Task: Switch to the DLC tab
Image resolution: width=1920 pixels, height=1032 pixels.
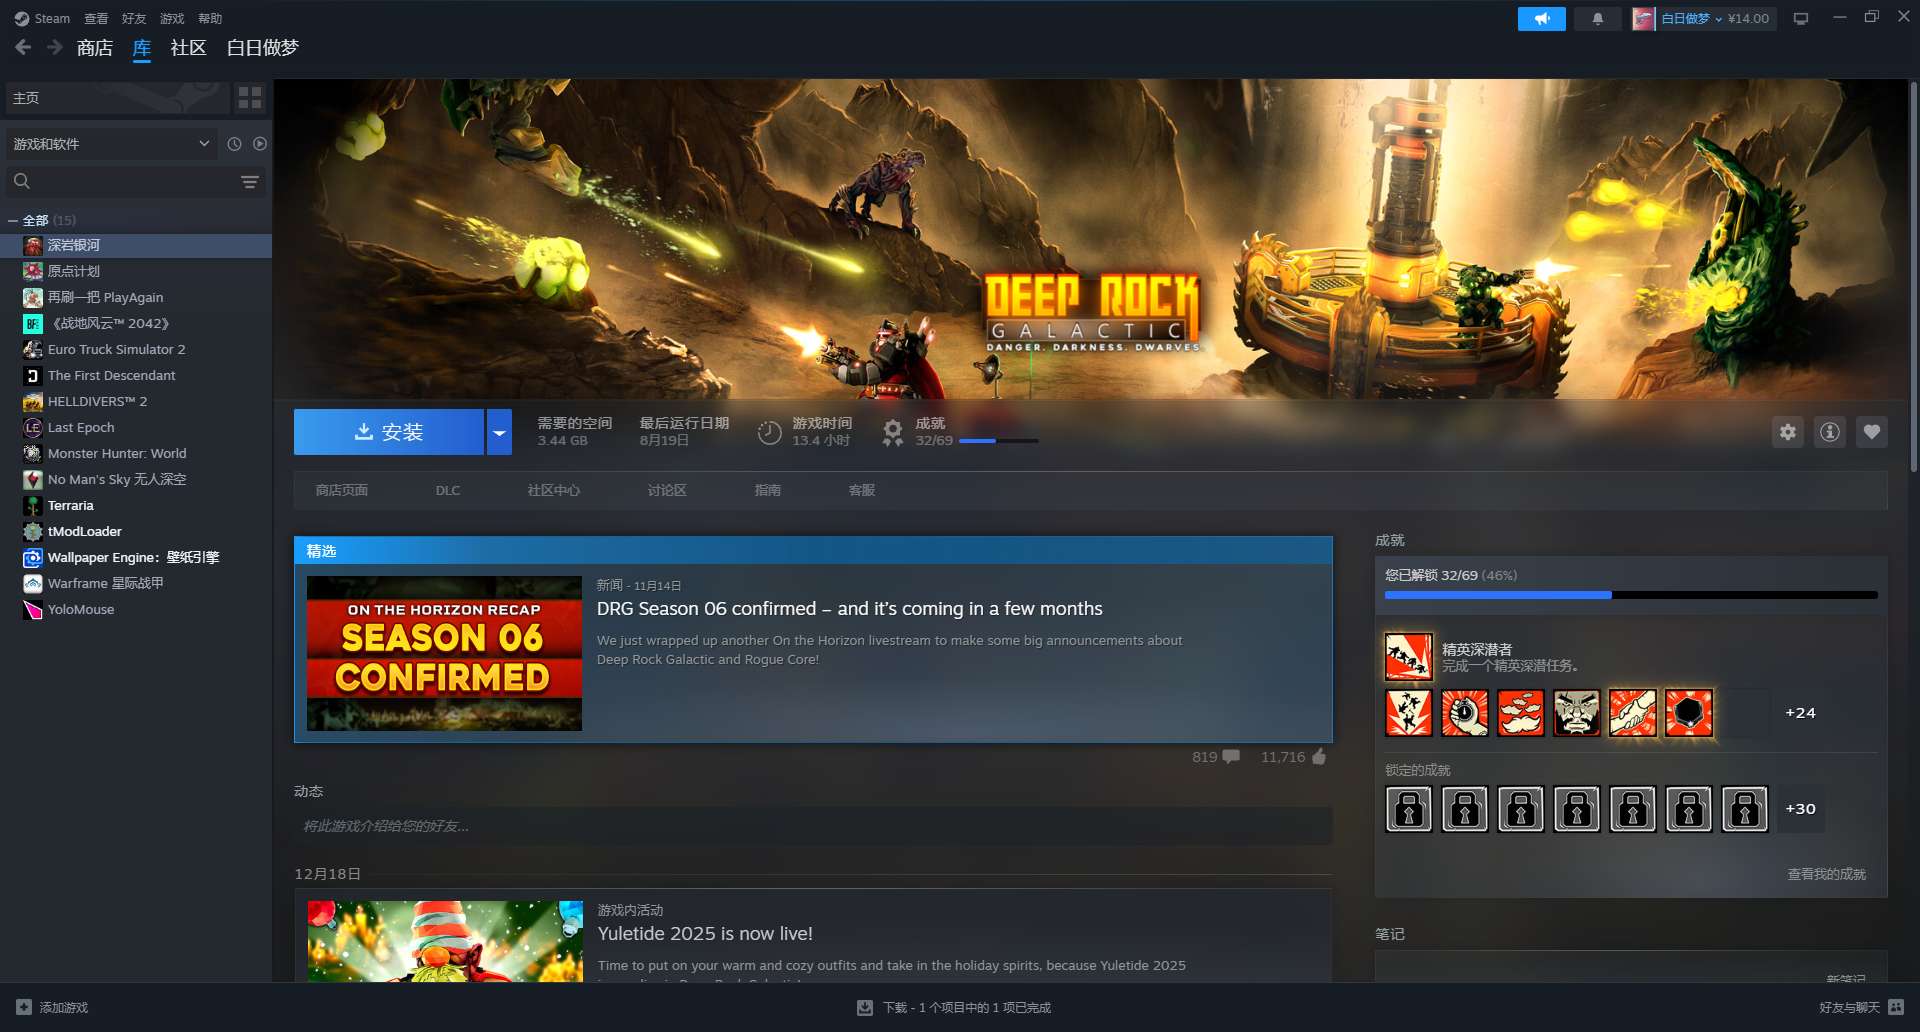Action: click(447, 491)
